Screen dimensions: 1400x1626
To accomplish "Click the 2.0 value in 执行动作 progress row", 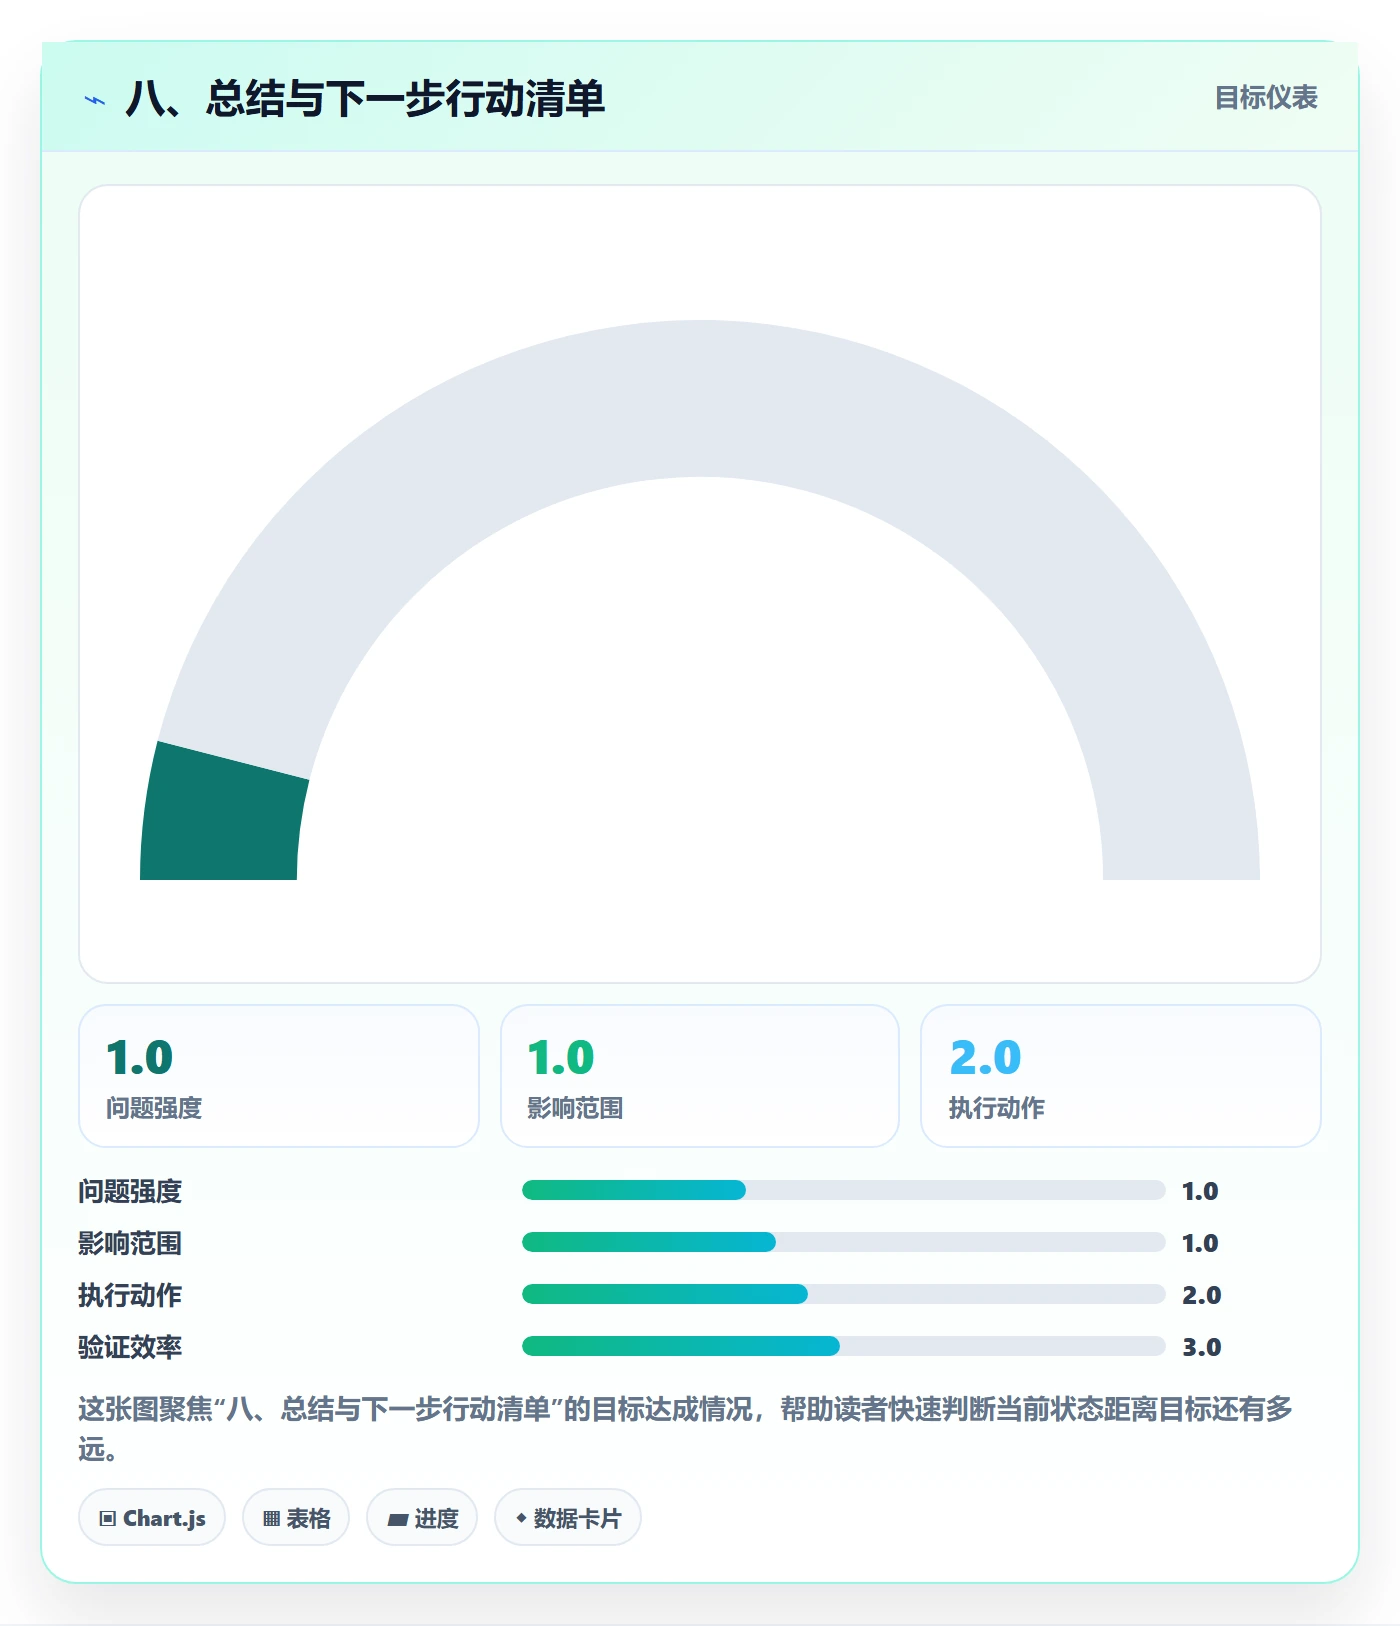I will pyautogui.click(x=1202, y=1295).
